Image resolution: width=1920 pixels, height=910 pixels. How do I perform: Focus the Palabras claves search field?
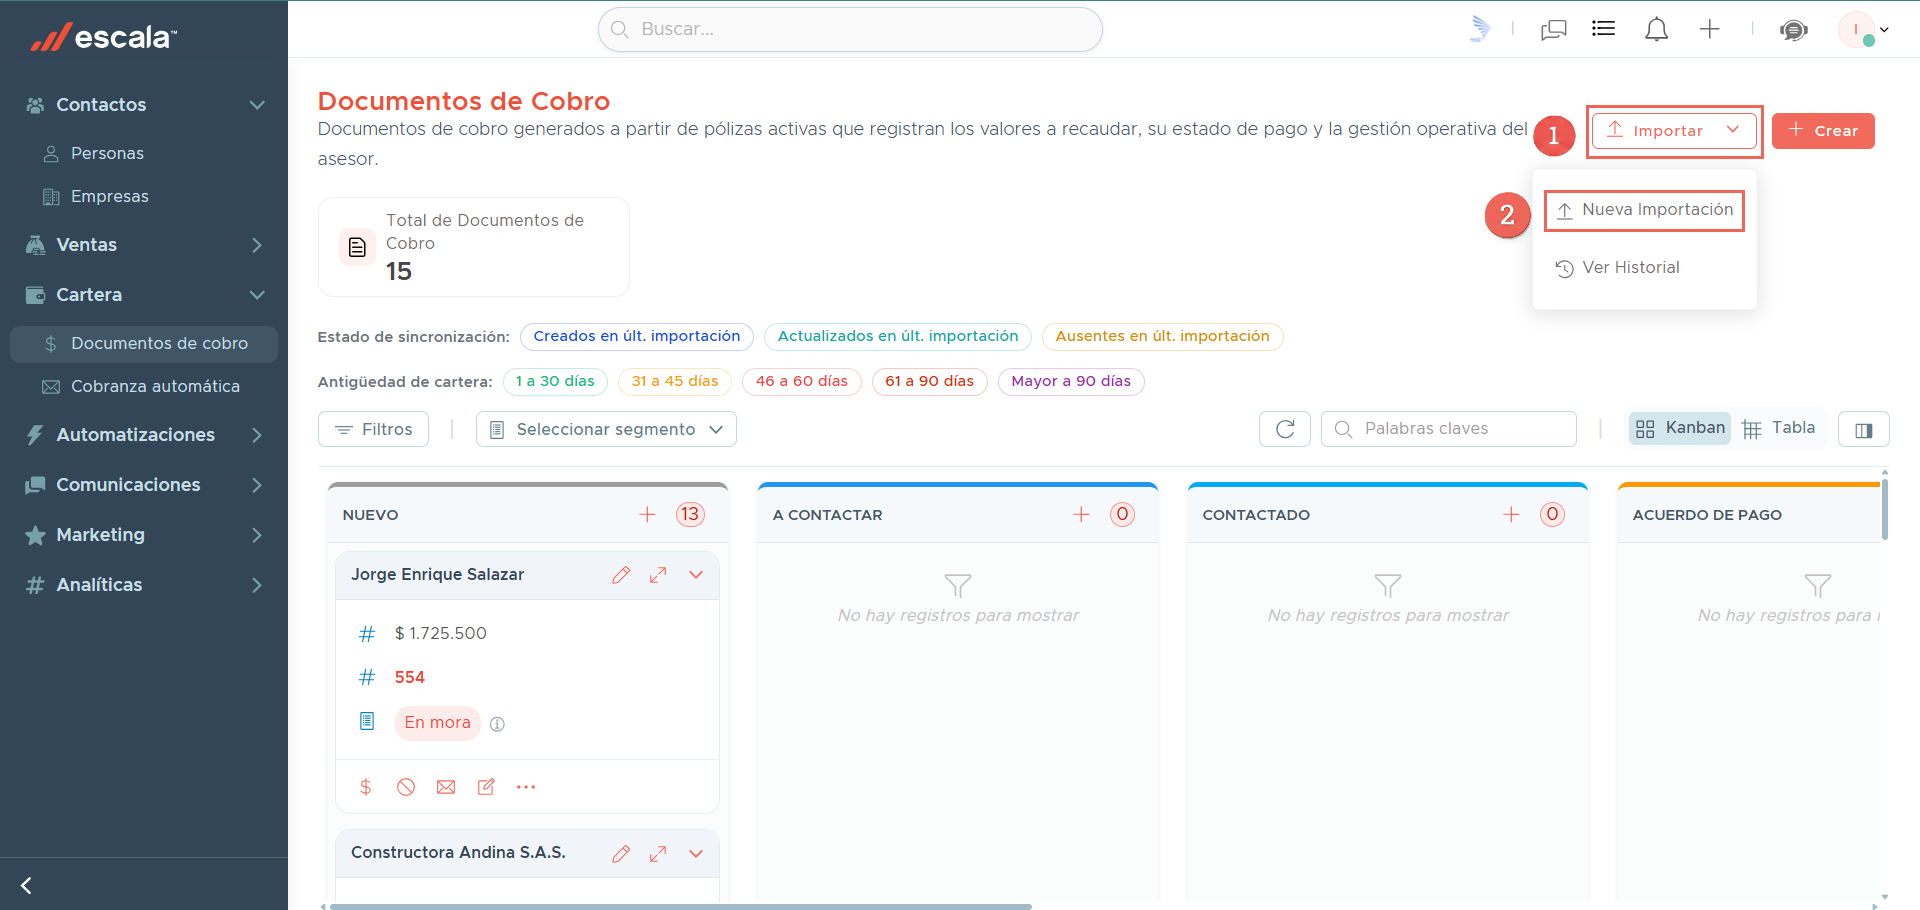coord(1448,429)
